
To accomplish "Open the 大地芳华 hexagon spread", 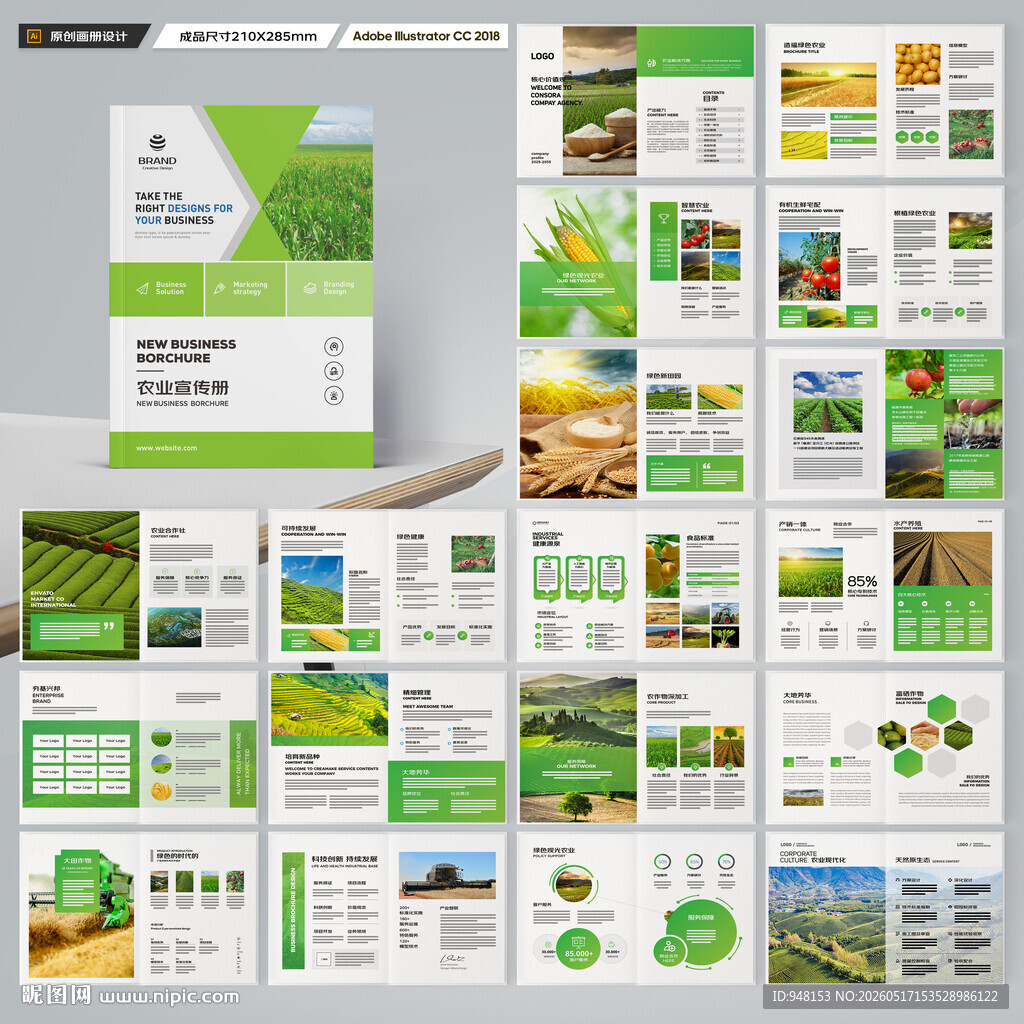I will pos(884,747).
